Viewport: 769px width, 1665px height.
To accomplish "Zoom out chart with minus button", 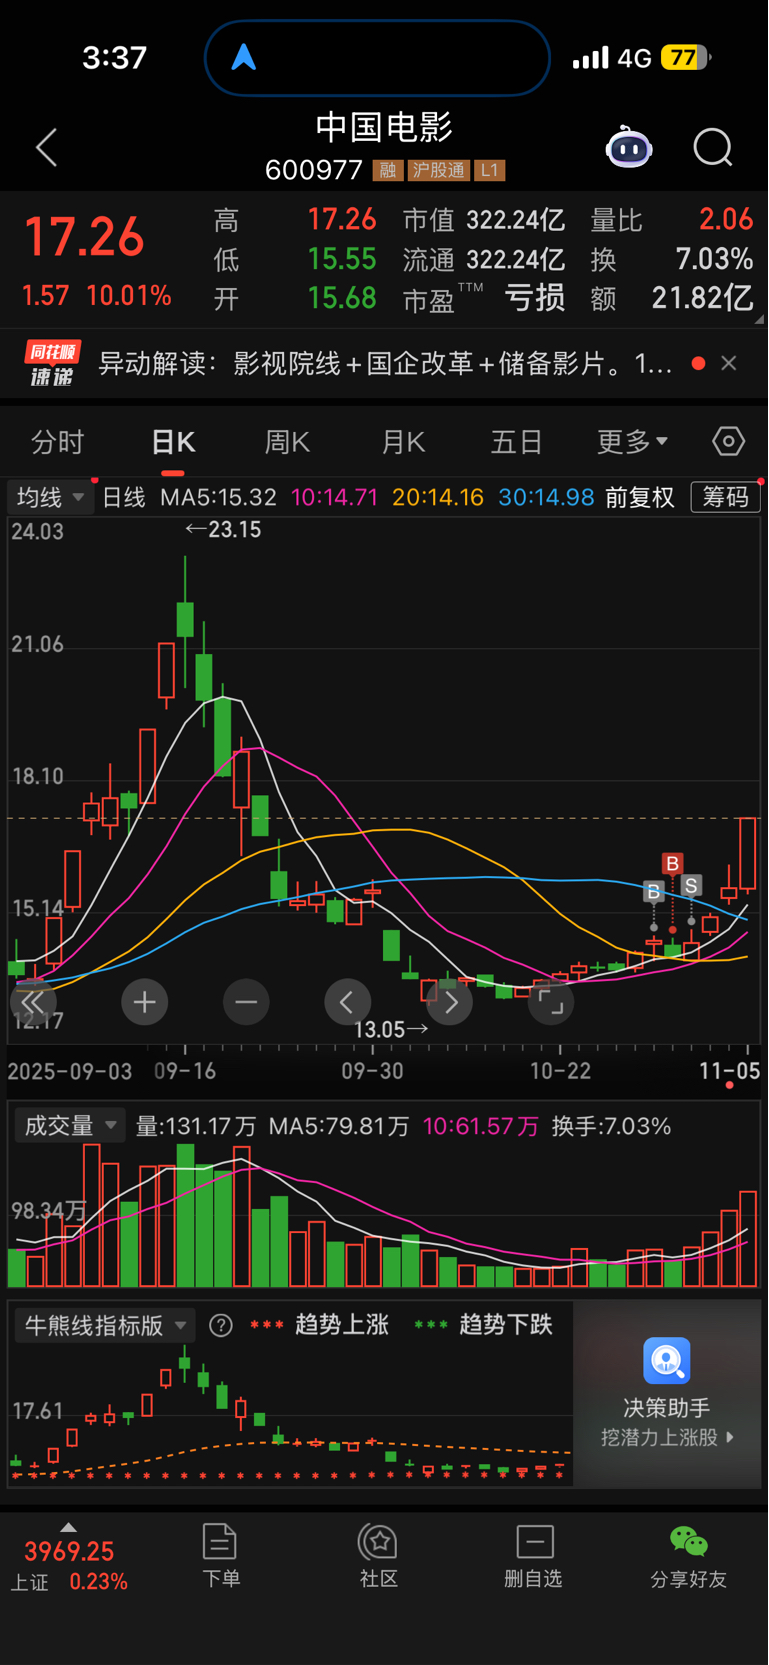I will (246, 1002).
